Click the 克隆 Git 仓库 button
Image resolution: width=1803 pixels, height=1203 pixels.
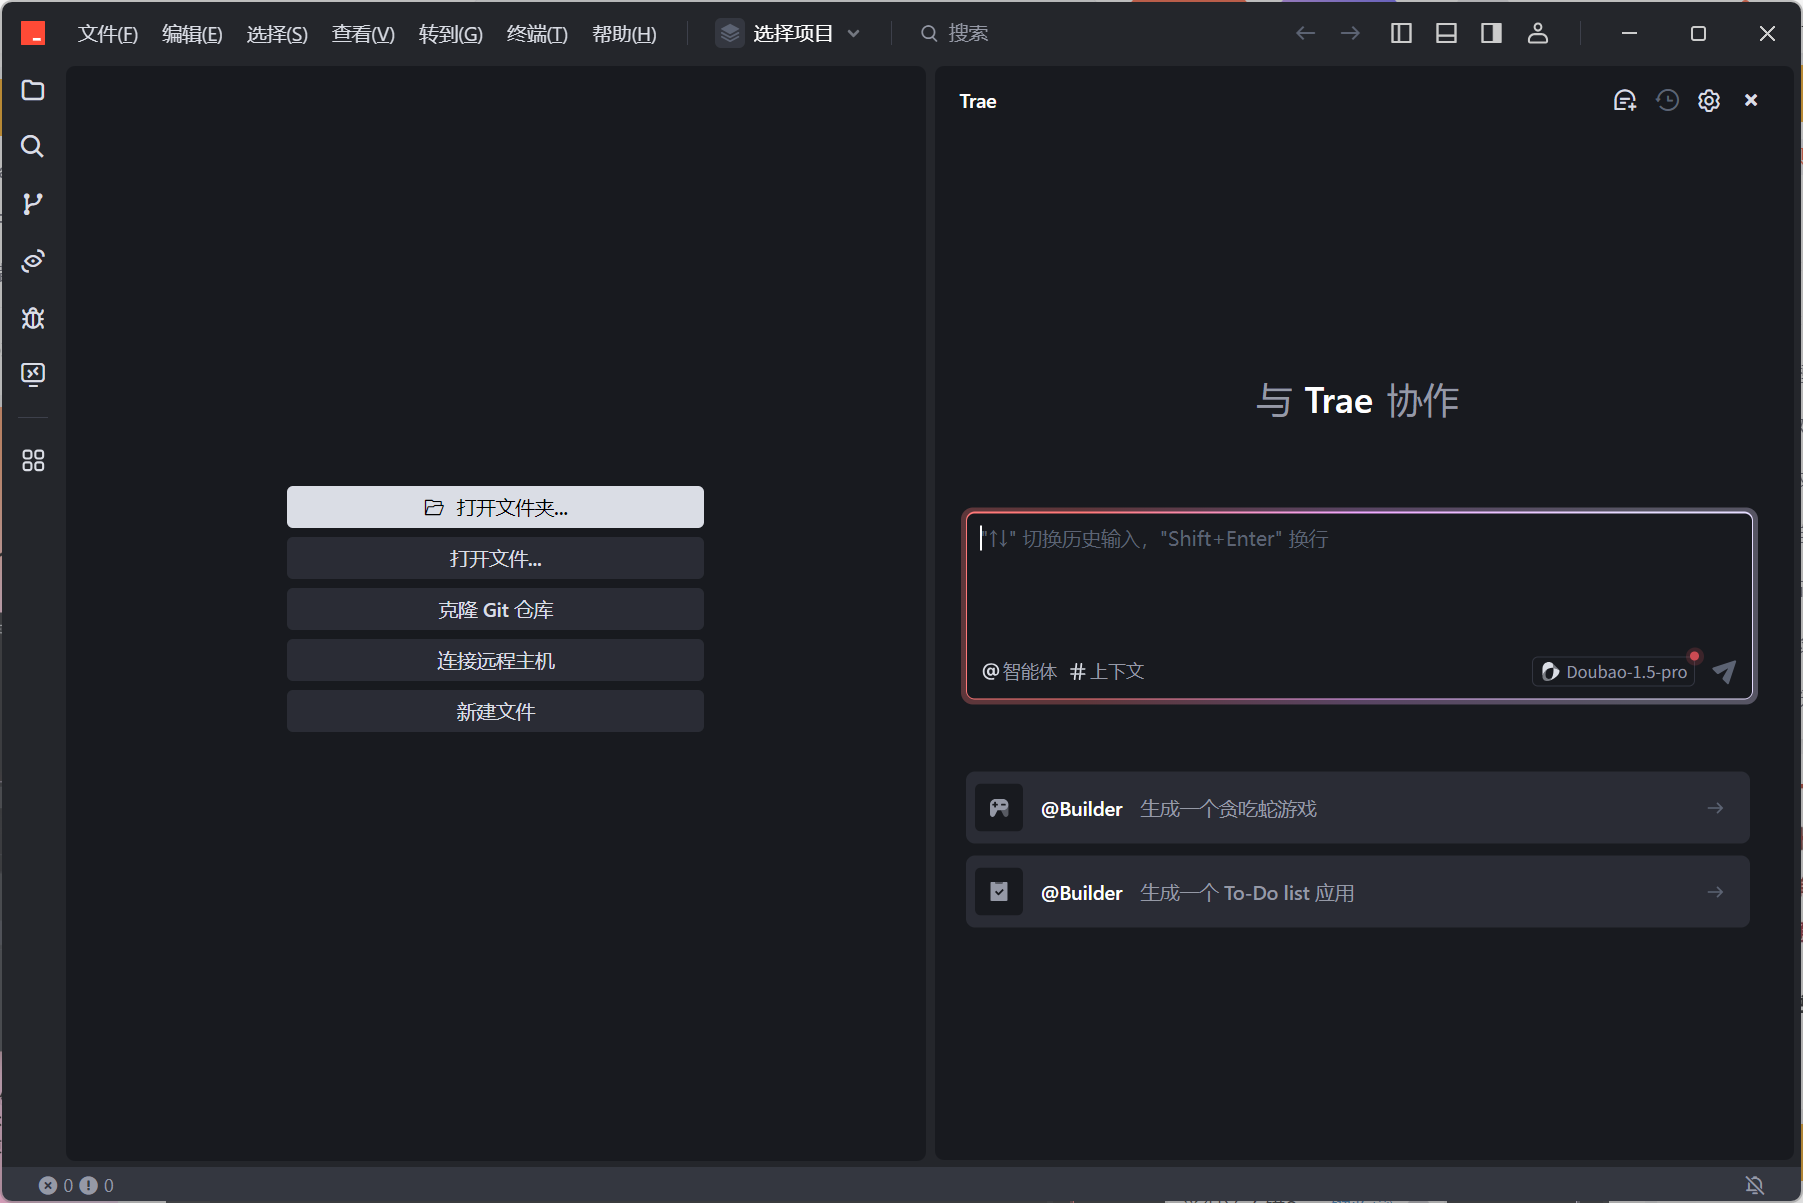pos(495,609)
